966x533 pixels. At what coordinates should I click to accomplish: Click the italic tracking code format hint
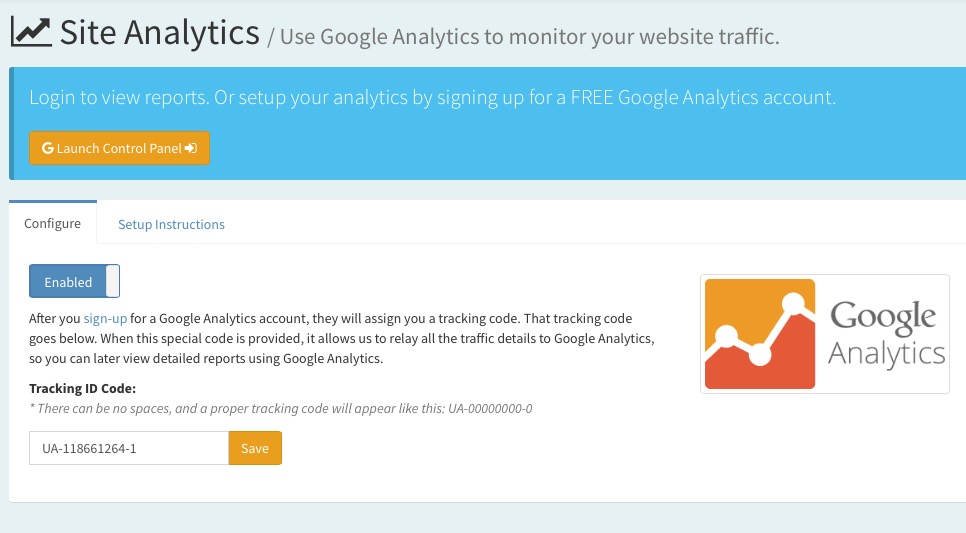pyautogui.click(x=280, y=408)
